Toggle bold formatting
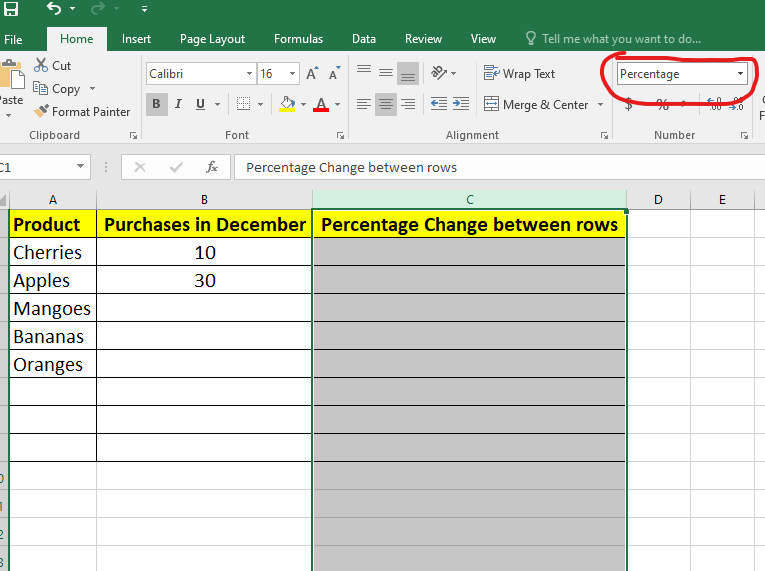This screenshot has height=571, width=765. 156,104
